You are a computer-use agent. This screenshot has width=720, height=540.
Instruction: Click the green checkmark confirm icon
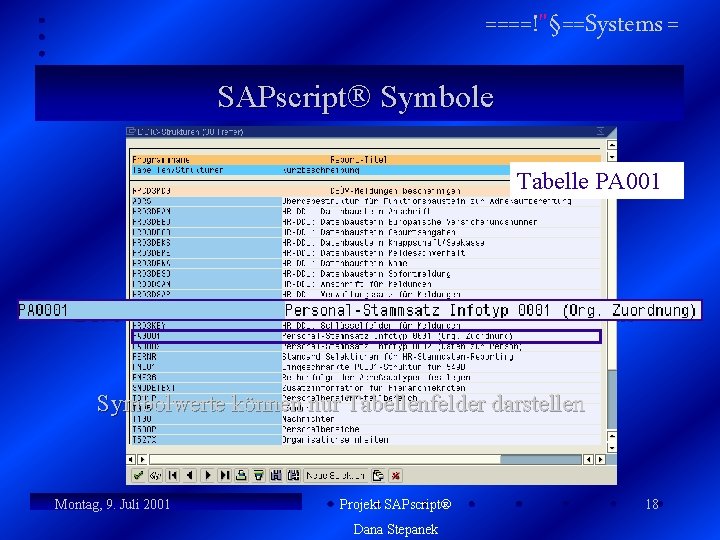138,475
